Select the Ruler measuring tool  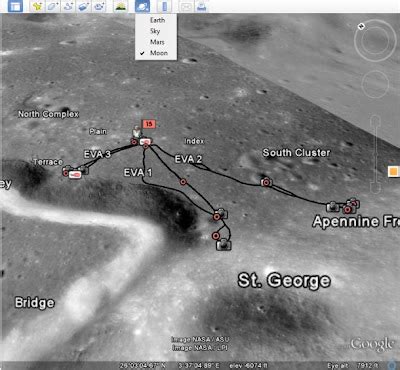pos(164,6)
